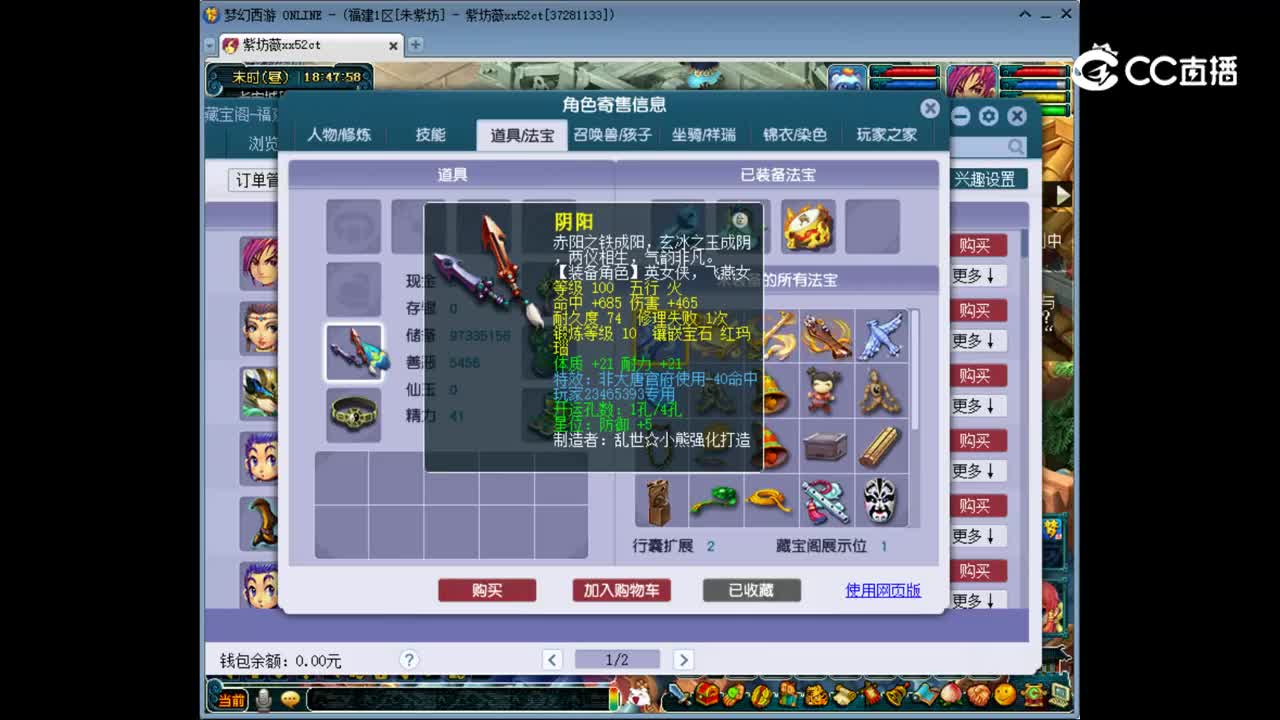Click the red 购买 button in dialog
This screenshot has height=720, width=1280.
(487, 590)
